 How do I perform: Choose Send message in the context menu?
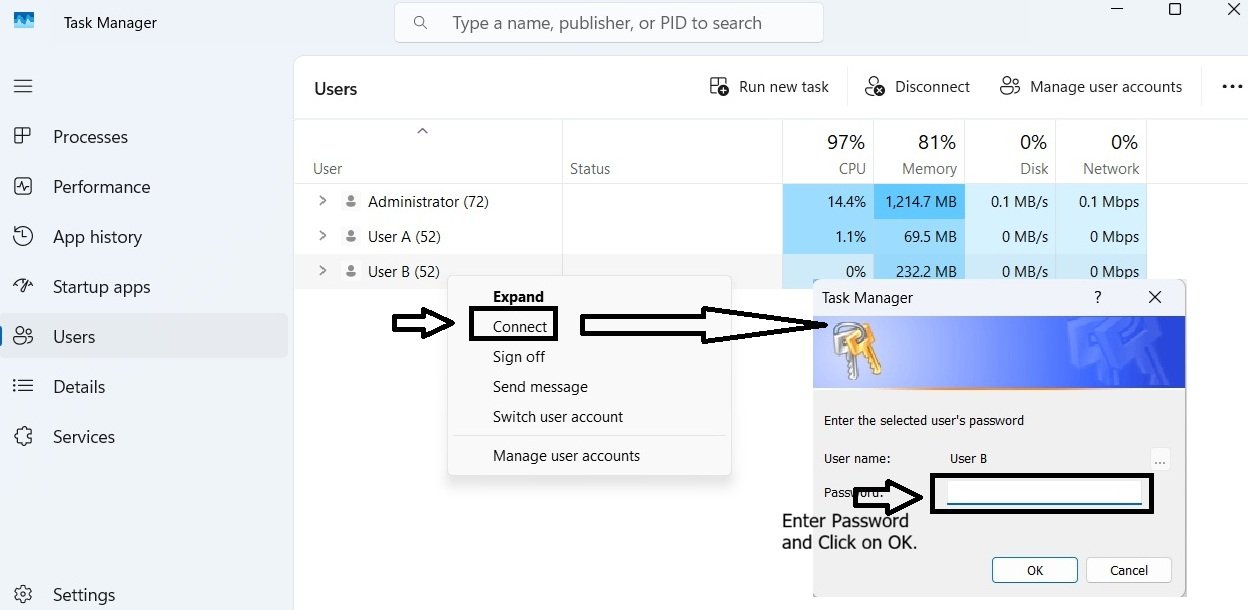pyautogui.click(x=540, y=387)
